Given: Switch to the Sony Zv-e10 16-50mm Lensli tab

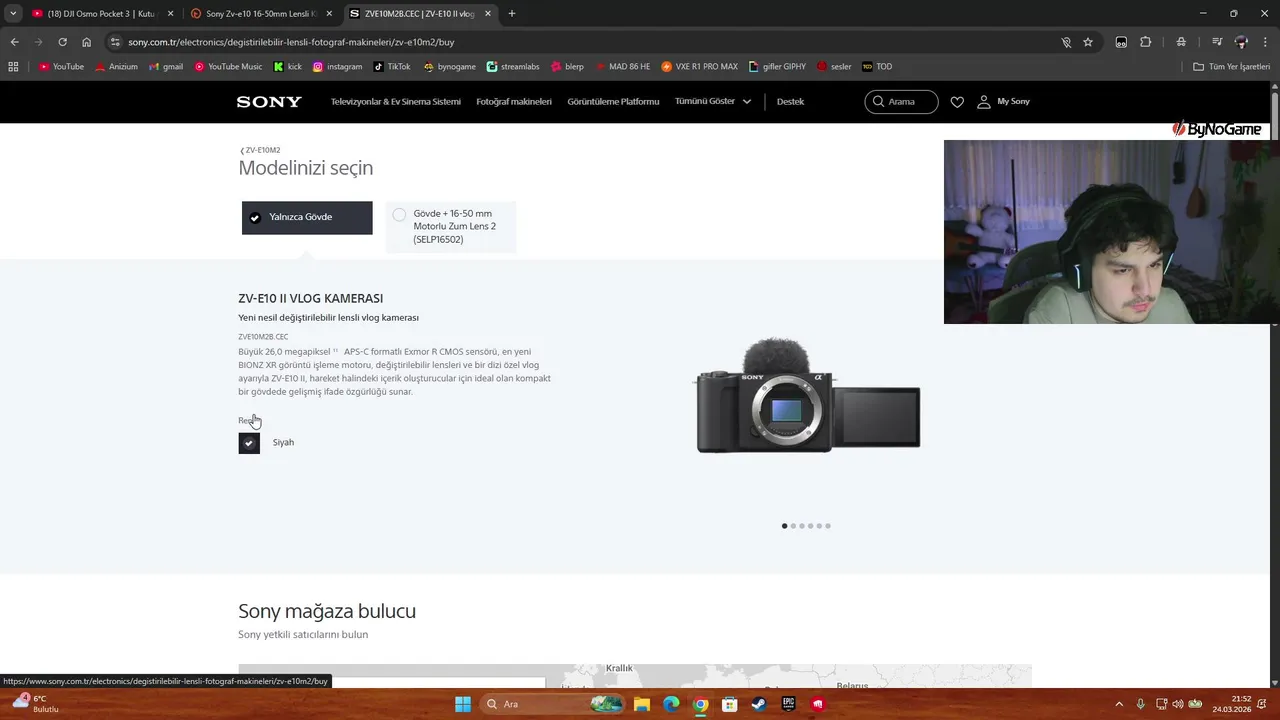Looking at the screenshot, I should click(x=262, y=13).
